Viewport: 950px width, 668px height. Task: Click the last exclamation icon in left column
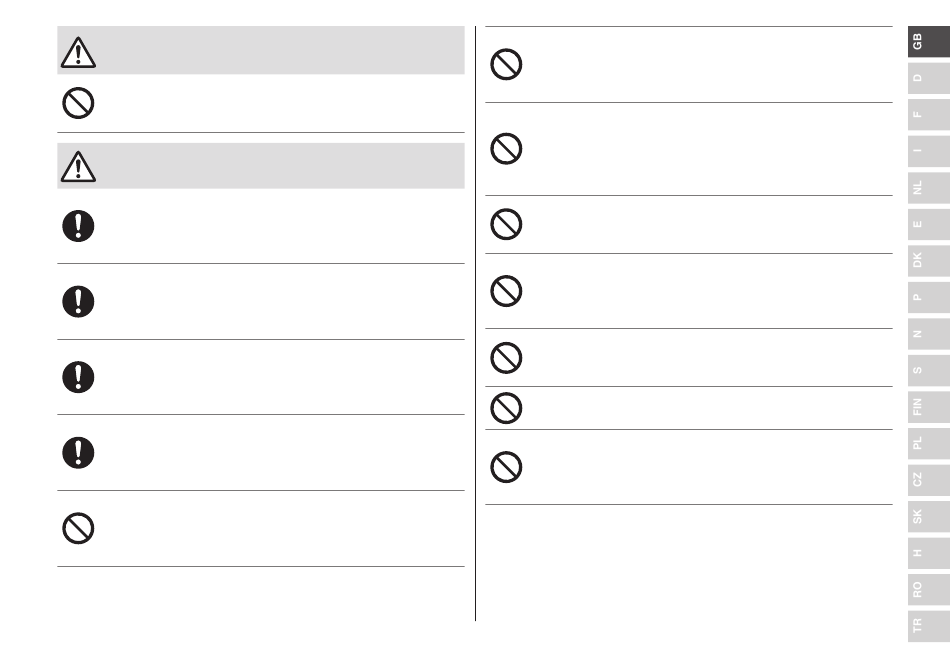(x=78, y=452)
